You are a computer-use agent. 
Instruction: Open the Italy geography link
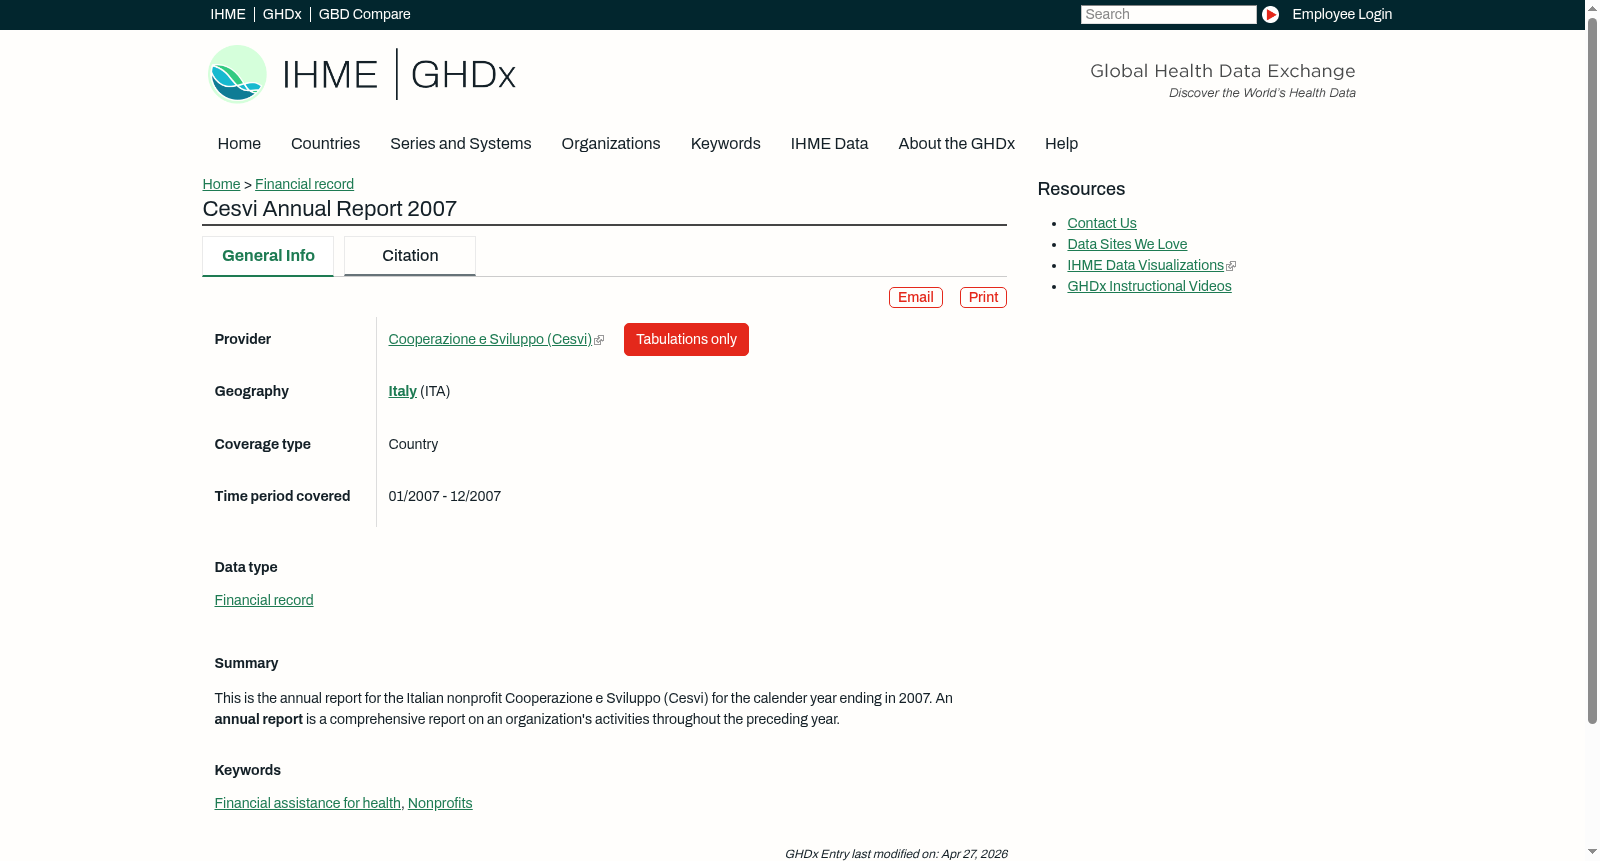[402, 391]
